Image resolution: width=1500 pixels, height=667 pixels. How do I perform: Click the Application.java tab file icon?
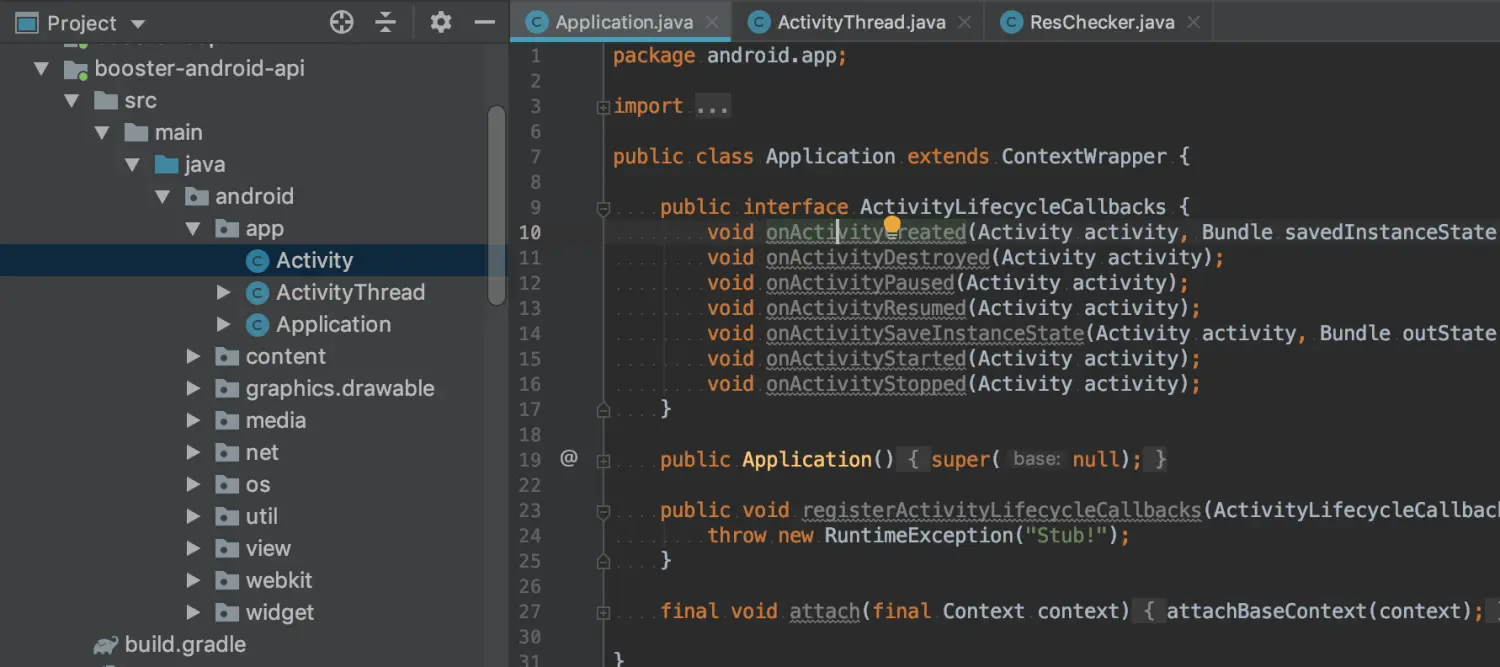[537, 22]
